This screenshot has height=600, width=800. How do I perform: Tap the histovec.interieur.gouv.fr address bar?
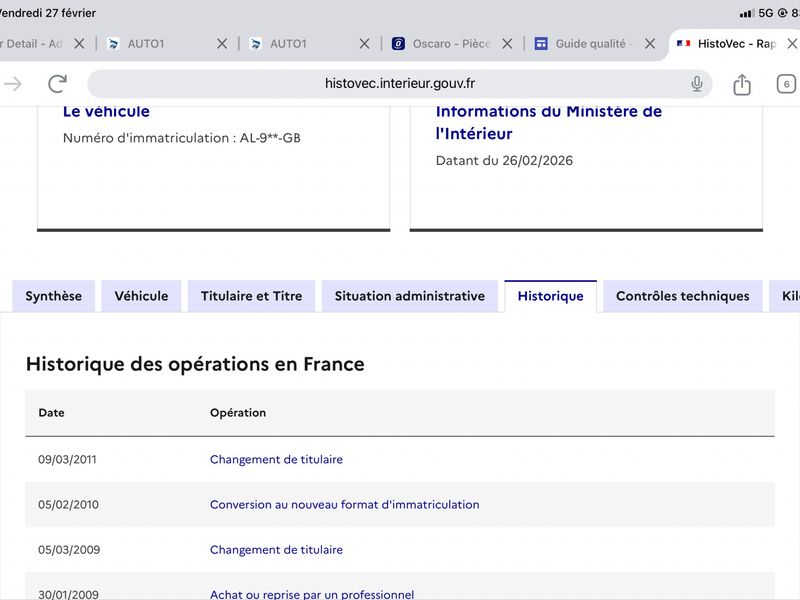(x=400, y=84)
